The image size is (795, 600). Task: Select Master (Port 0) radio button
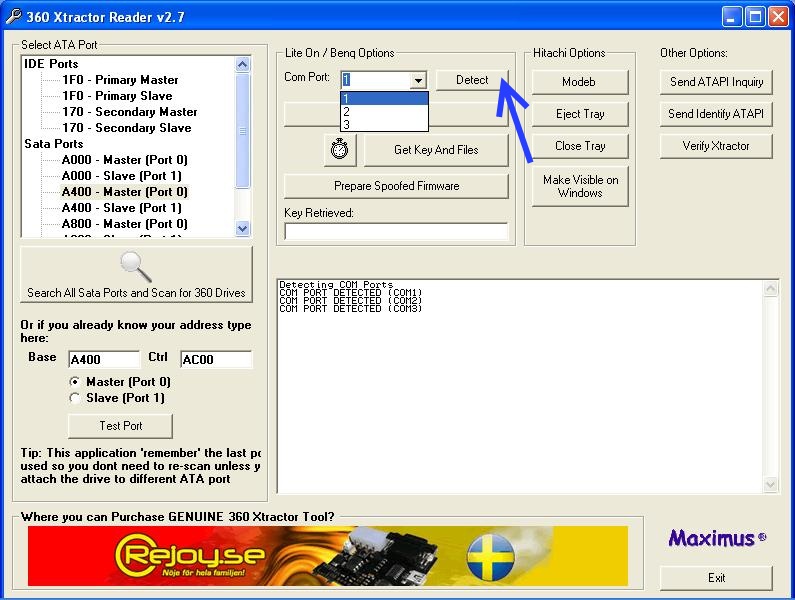point(75,381)
